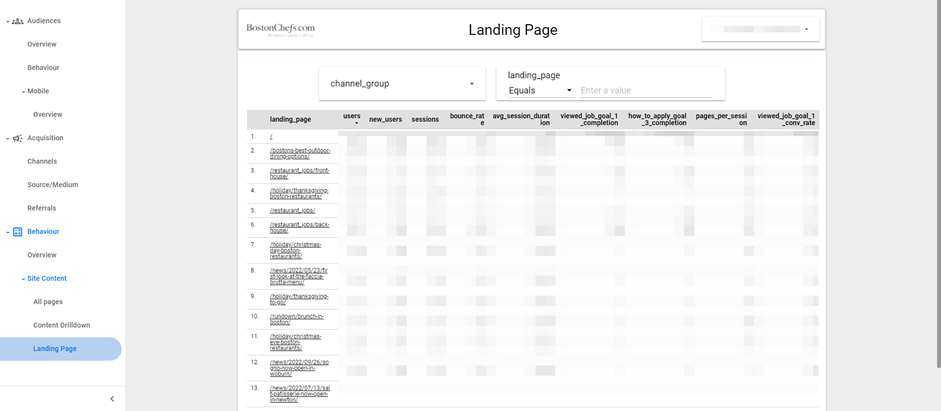Click the Audiences people icon
Screen dimensions: 941x411
click(17, 21)
